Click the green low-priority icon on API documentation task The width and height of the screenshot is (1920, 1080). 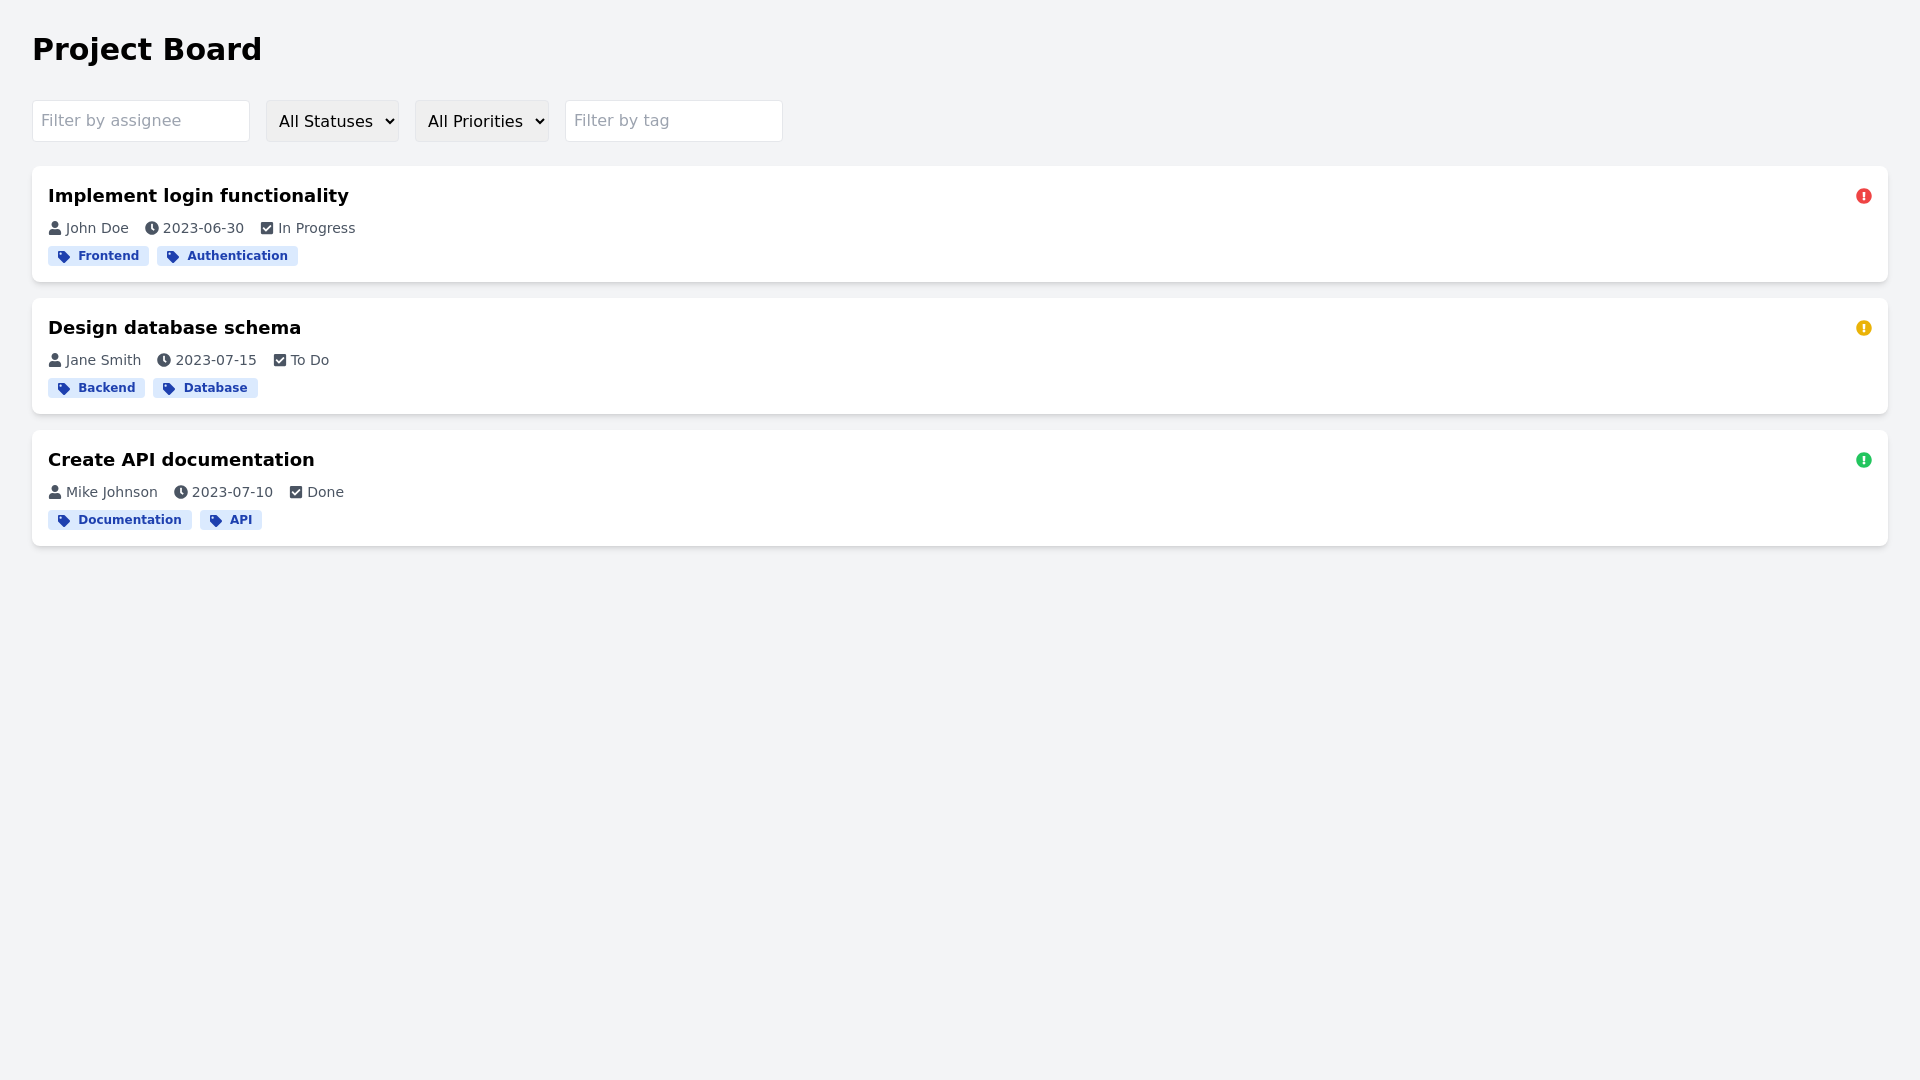[1864, 460]
